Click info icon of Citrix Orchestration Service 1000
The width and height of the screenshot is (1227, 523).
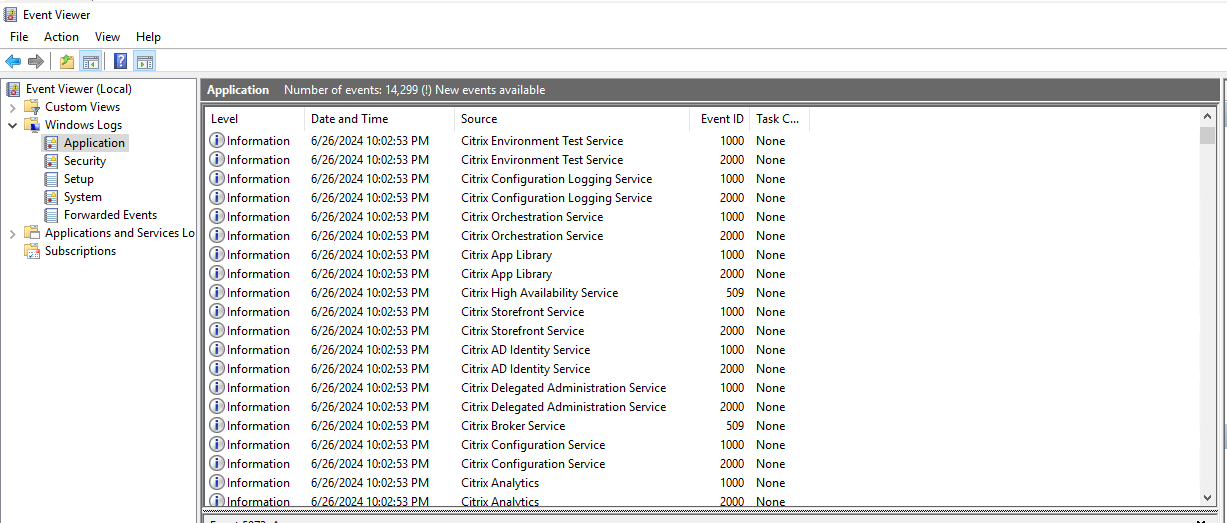click(217, 217)
